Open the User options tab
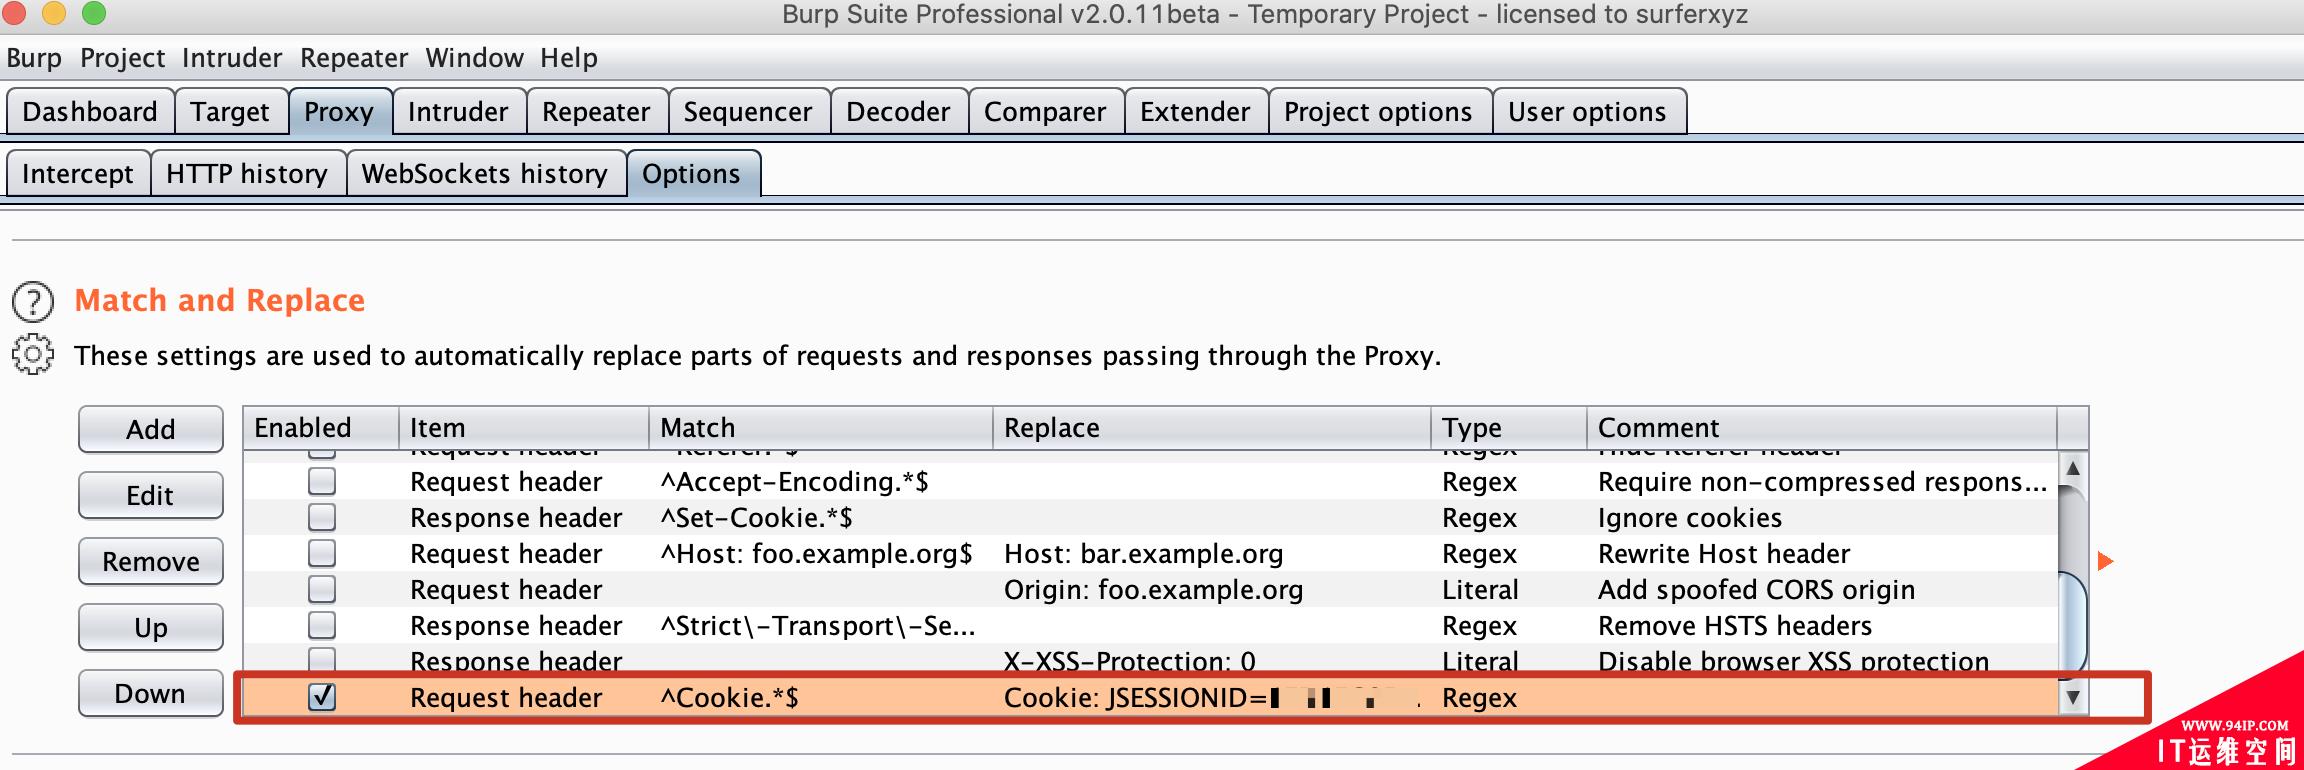2304x770 pixels. pyautogui.click(x=1587, y=111)
